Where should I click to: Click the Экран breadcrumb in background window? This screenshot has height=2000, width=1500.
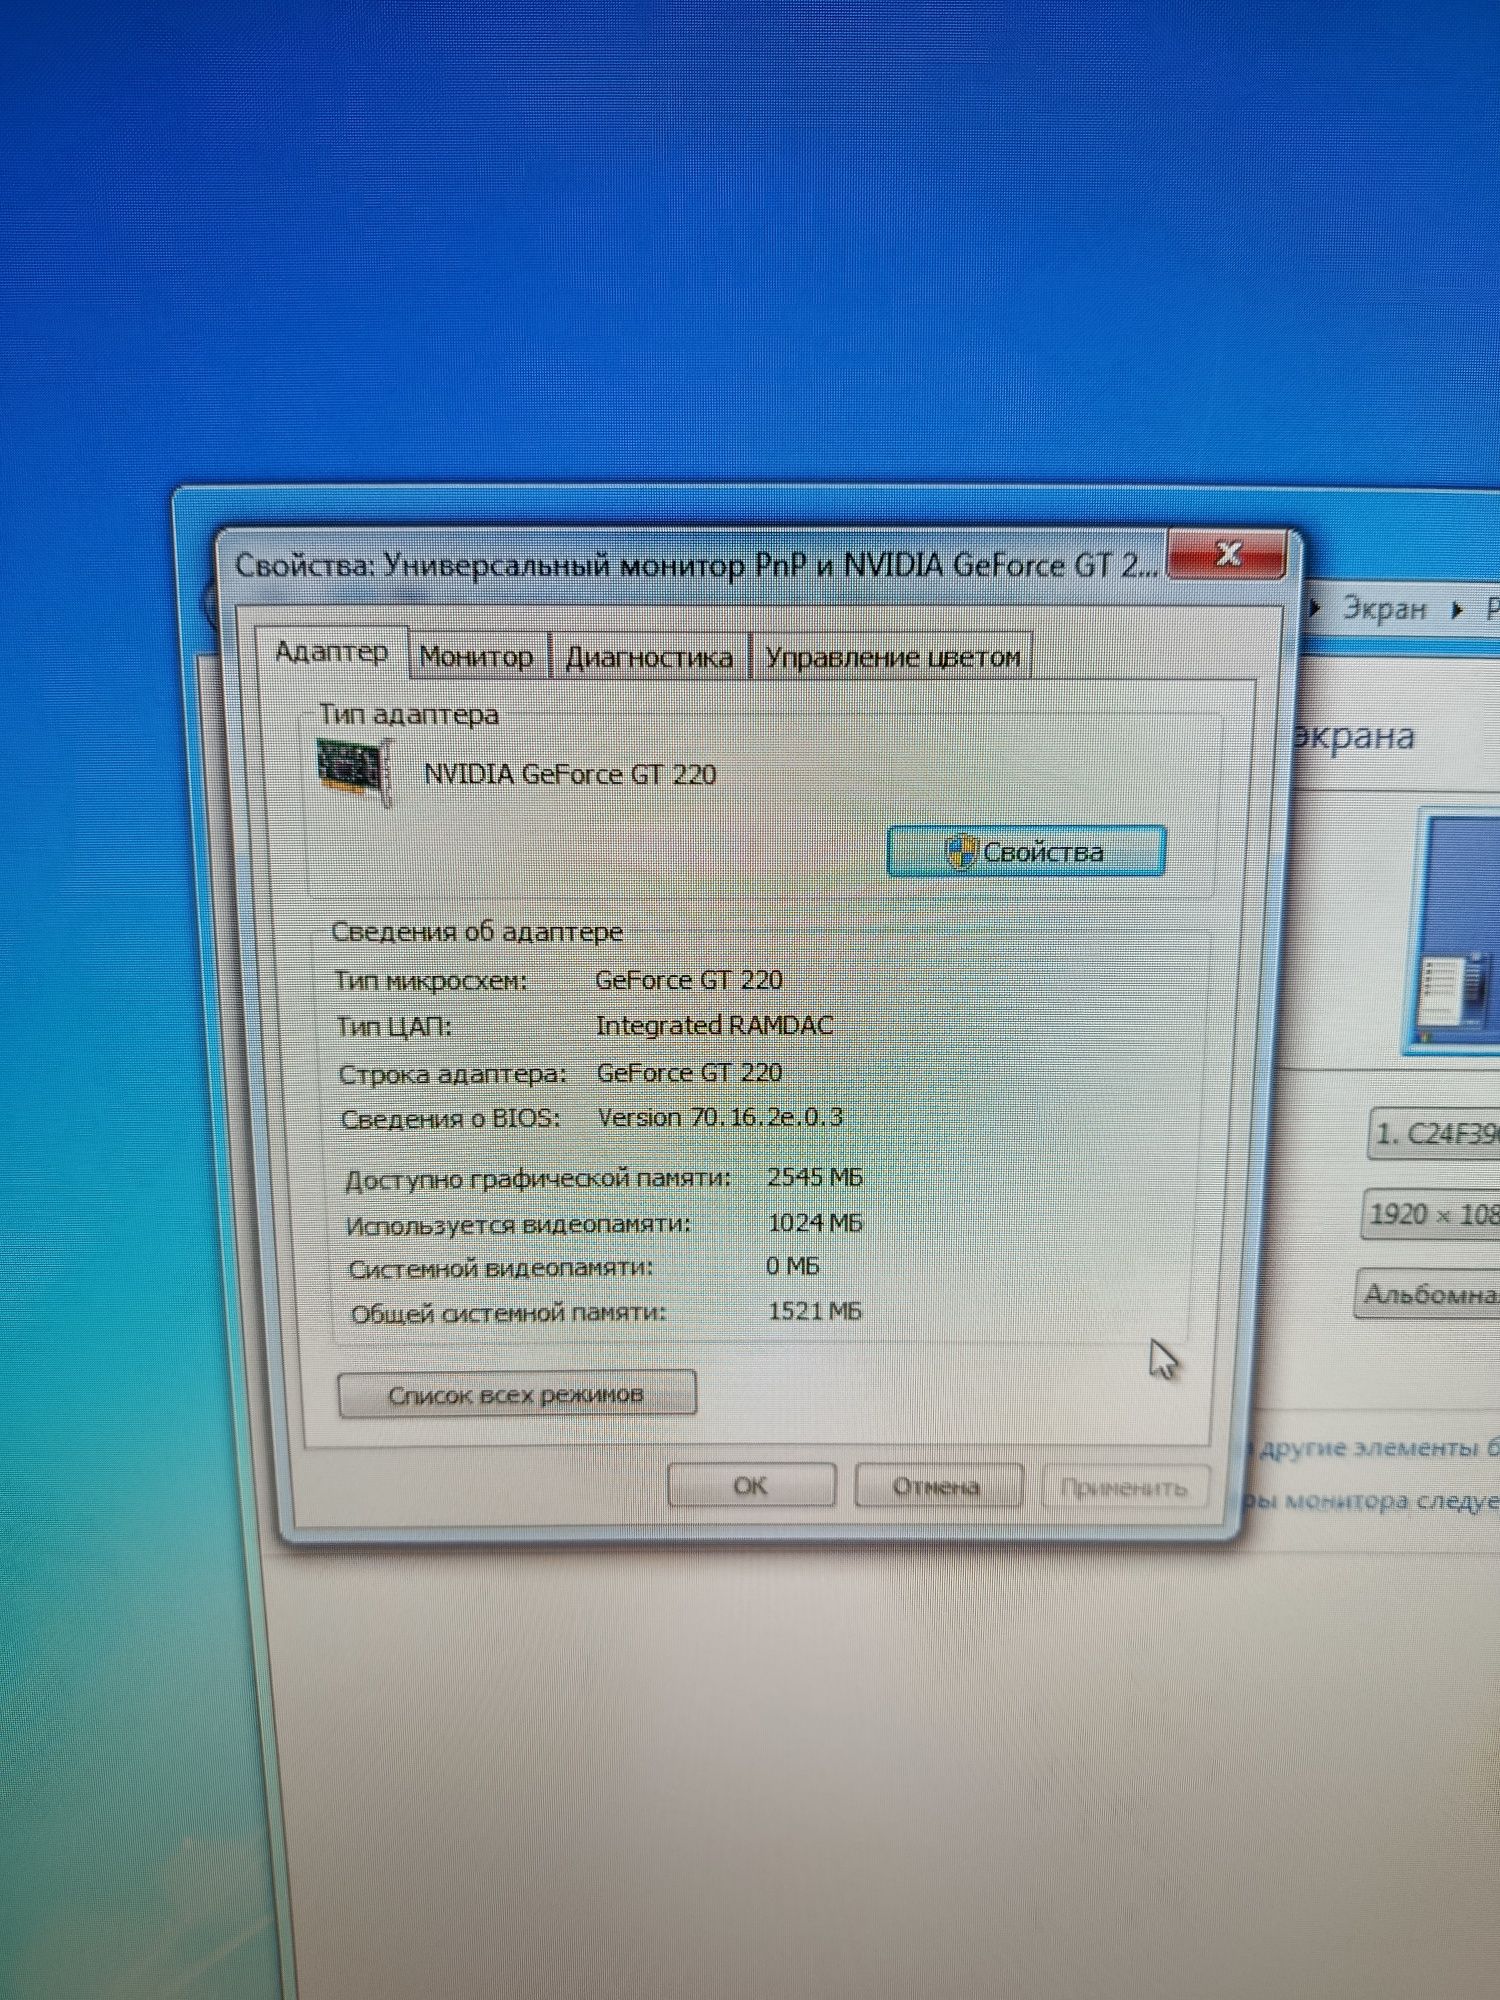pyautogui.click(x=1384, y=608)
